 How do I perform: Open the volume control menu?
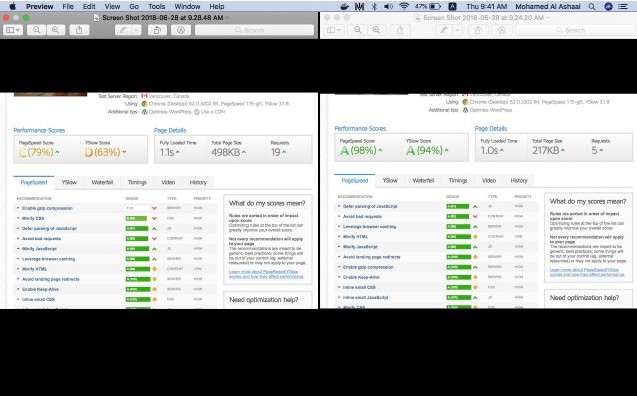388,6
